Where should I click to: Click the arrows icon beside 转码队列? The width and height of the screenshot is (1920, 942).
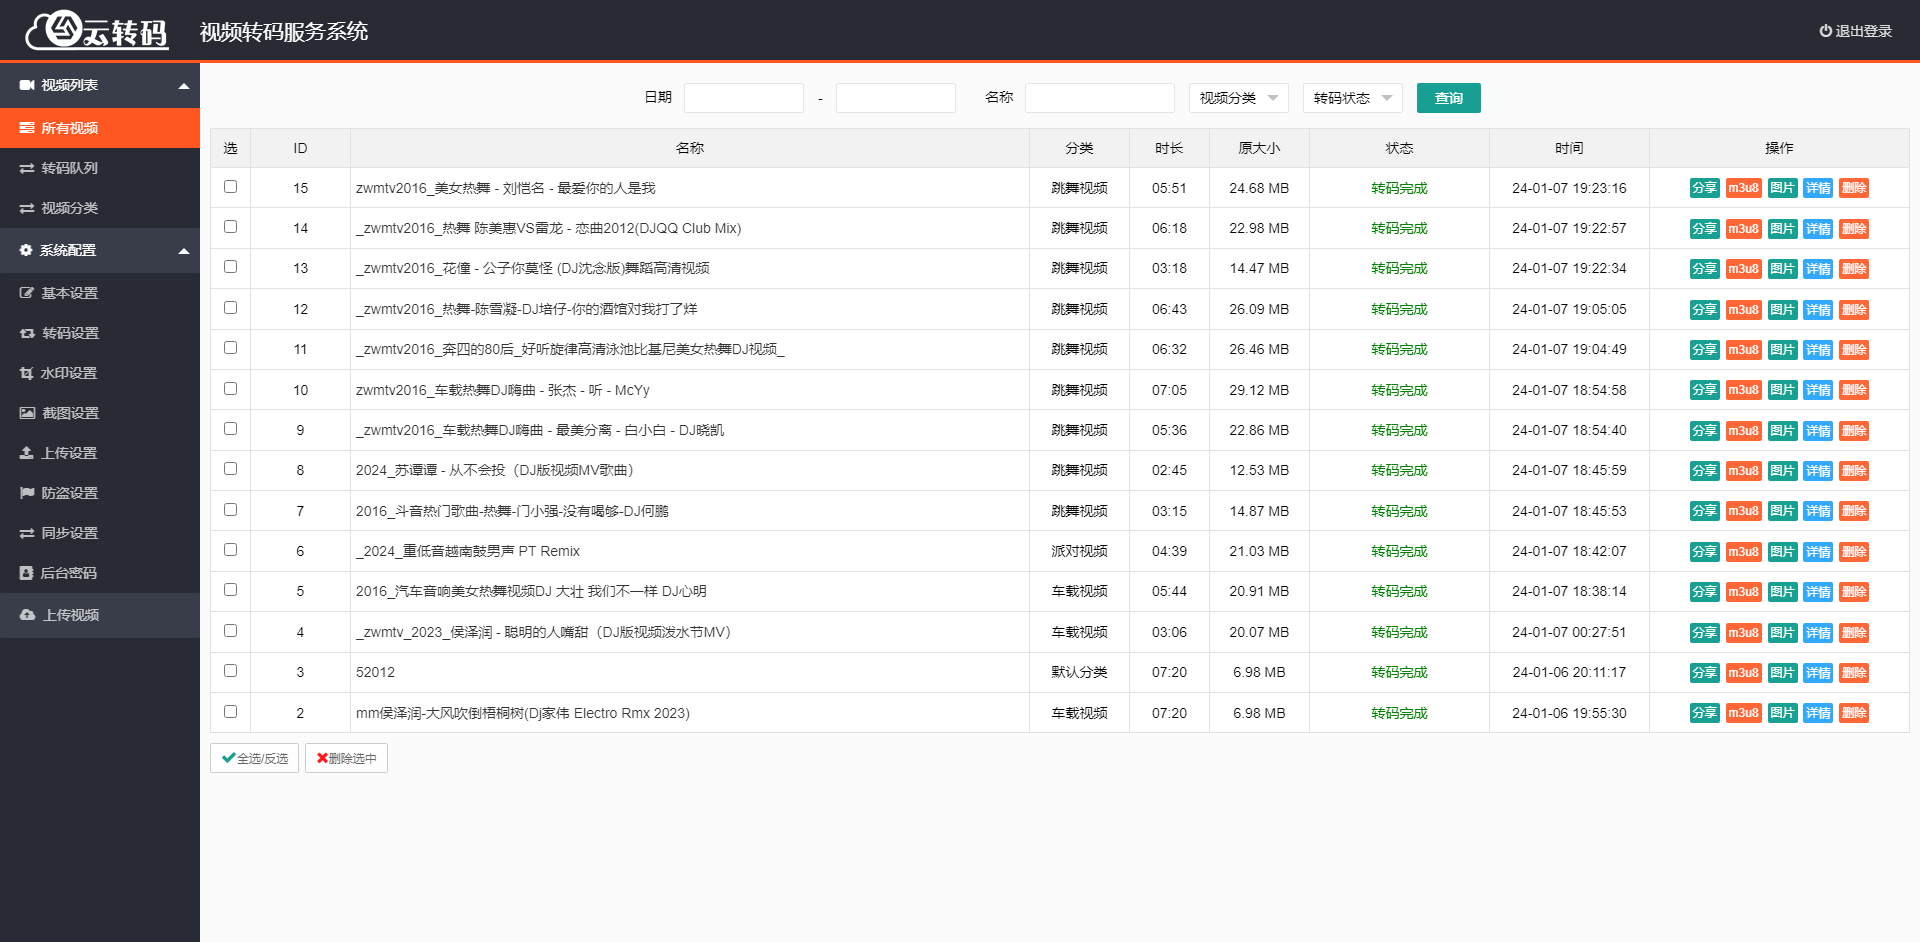pyautogui.click(x=27, y=168)
